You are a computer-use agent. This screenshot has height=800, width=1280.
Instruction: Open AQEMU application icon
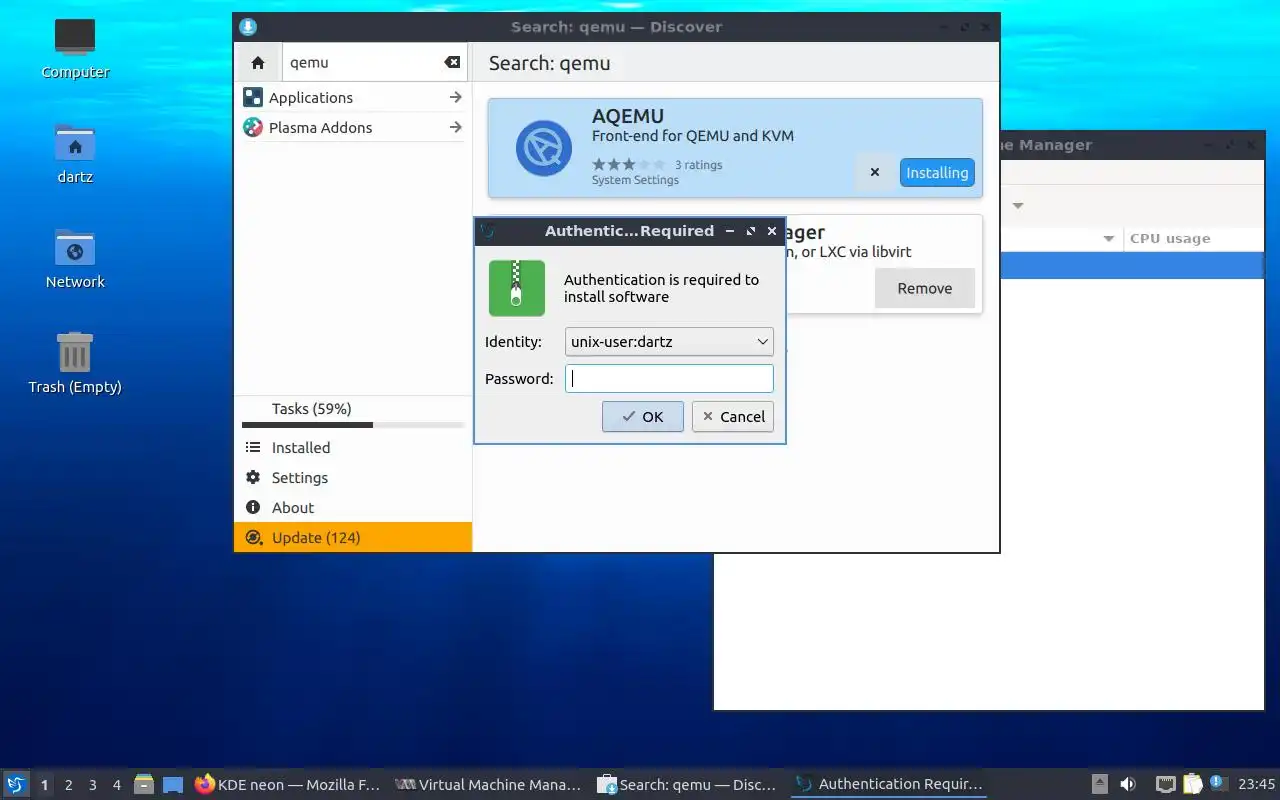(x=543, y=148)
